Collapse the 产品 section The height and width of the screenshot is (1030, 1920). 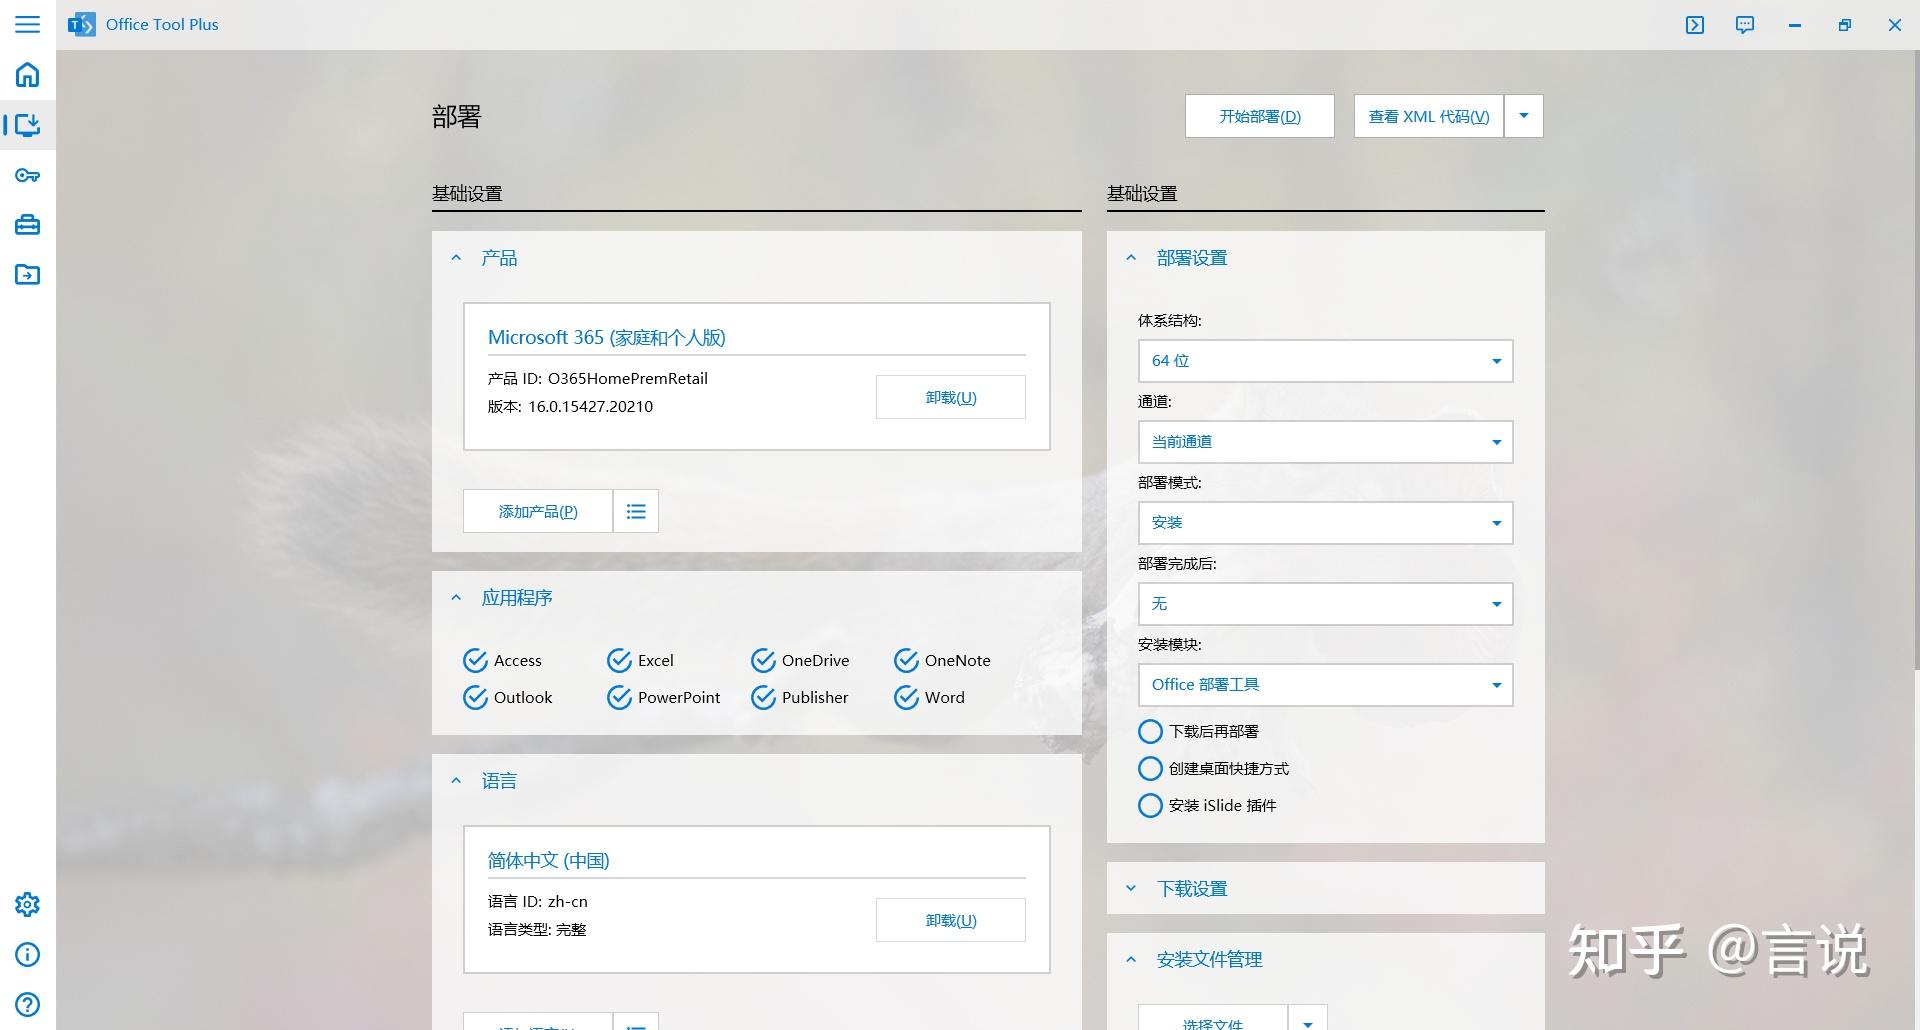[456, 258]
